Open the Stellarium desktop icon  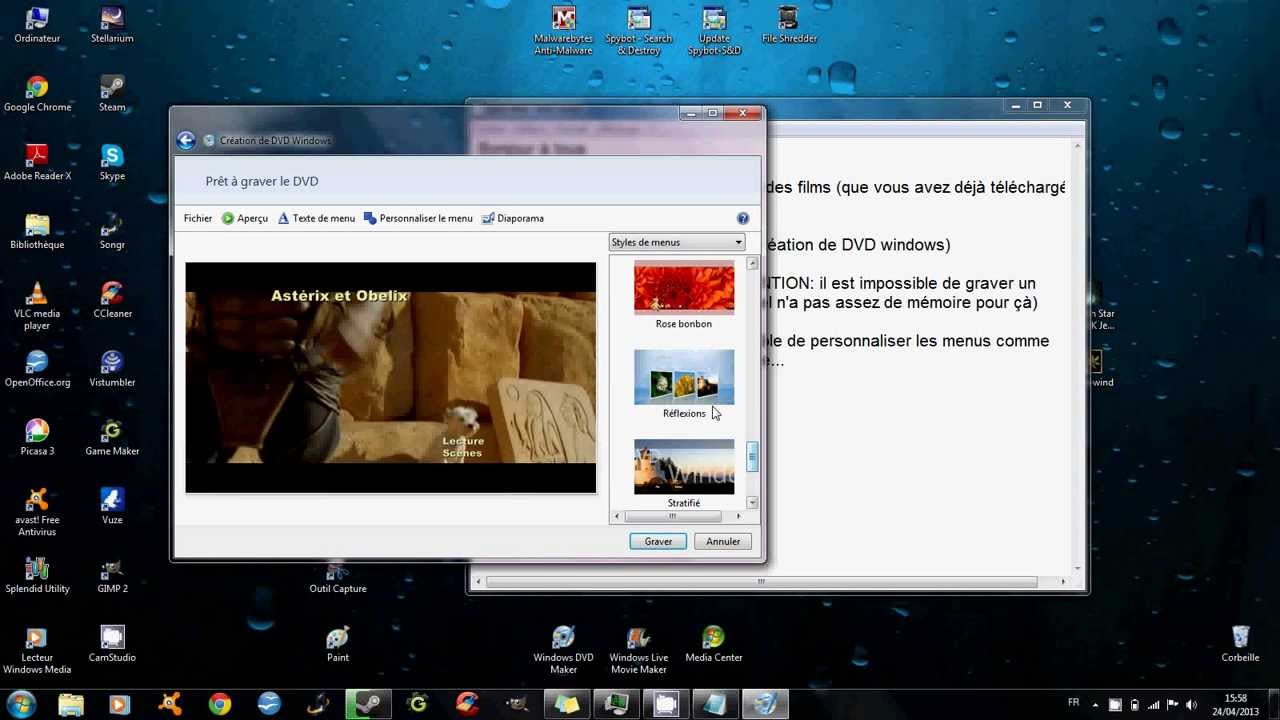click(112, 26)
